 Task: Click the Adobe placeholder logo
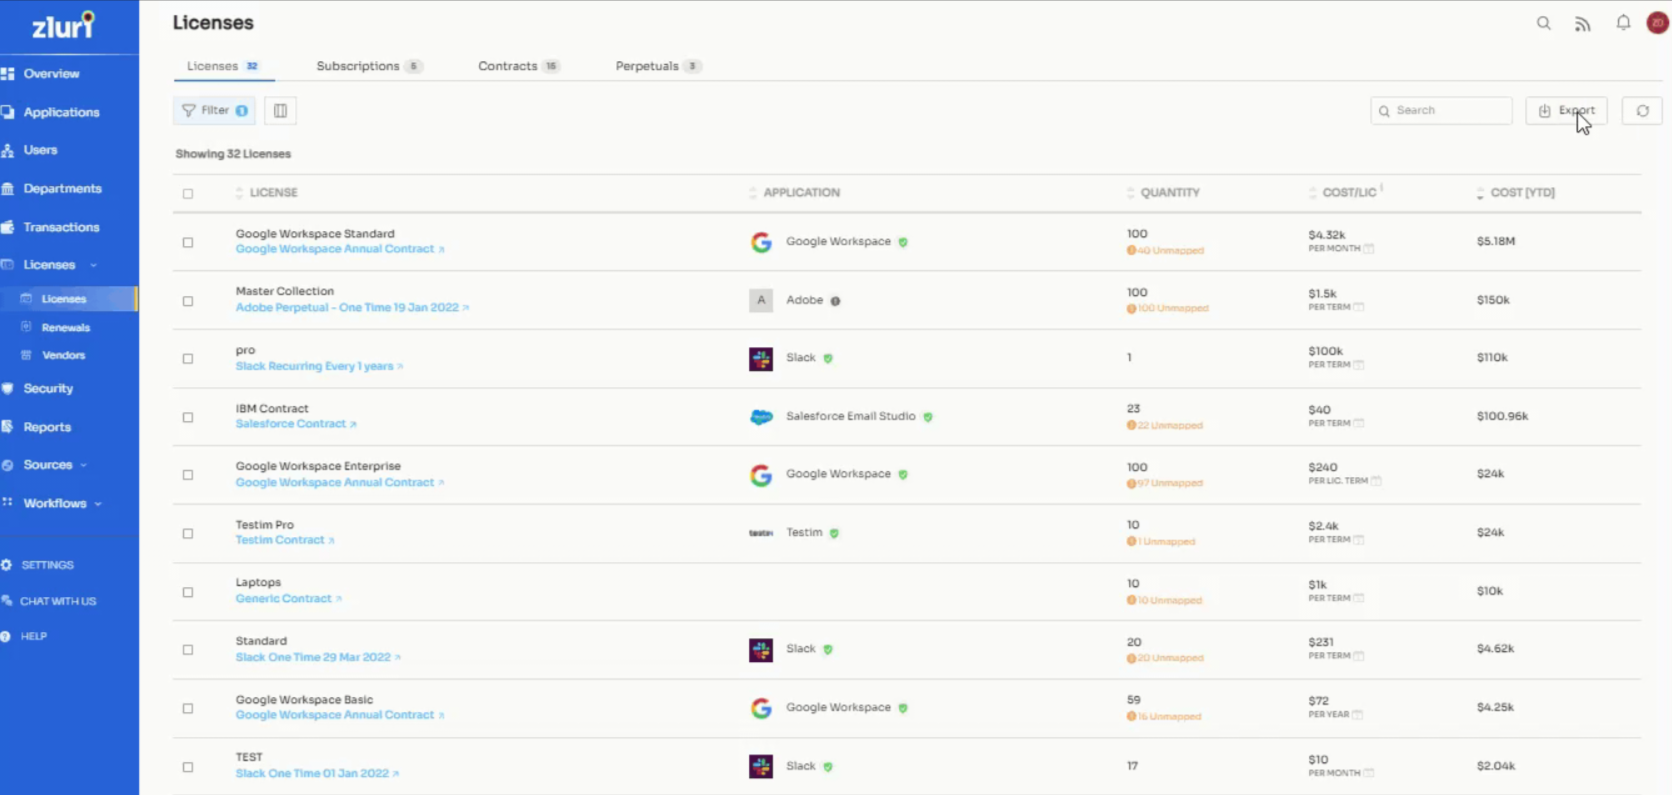coord(761,300)
